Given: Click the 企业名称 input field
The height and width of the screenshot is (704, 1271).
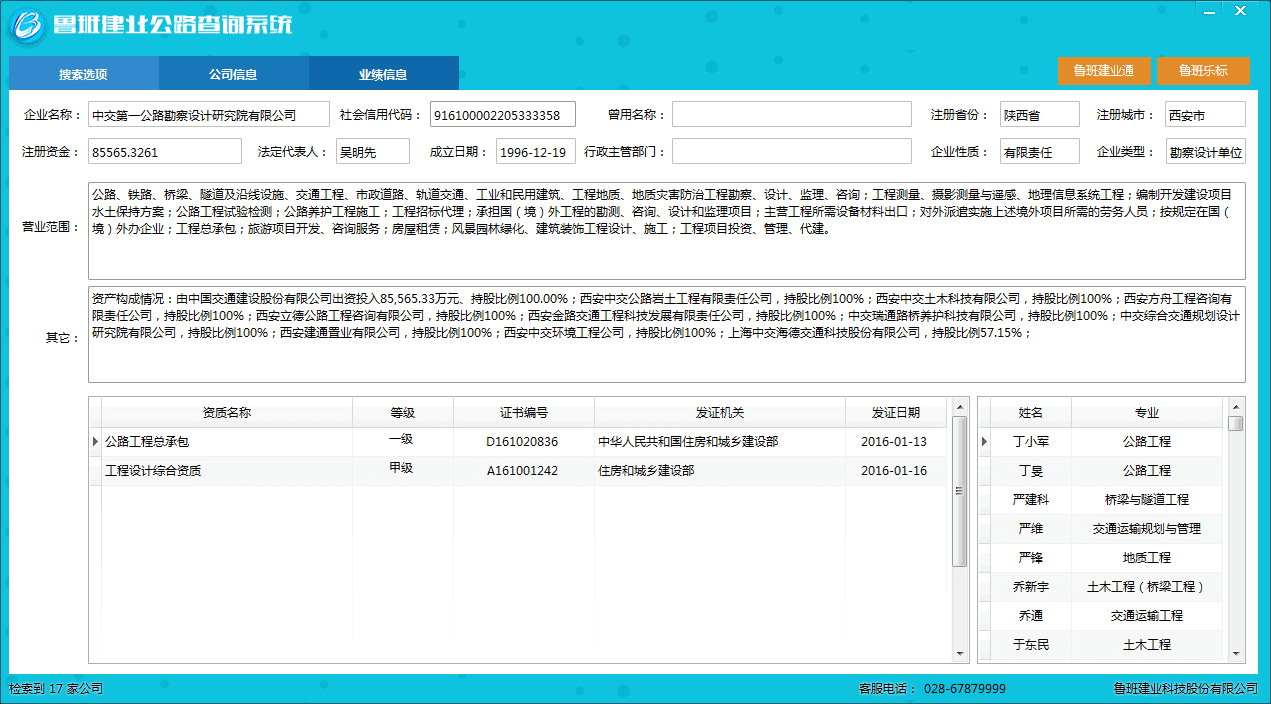Looking at the screenshot, I should coord(208,115).
